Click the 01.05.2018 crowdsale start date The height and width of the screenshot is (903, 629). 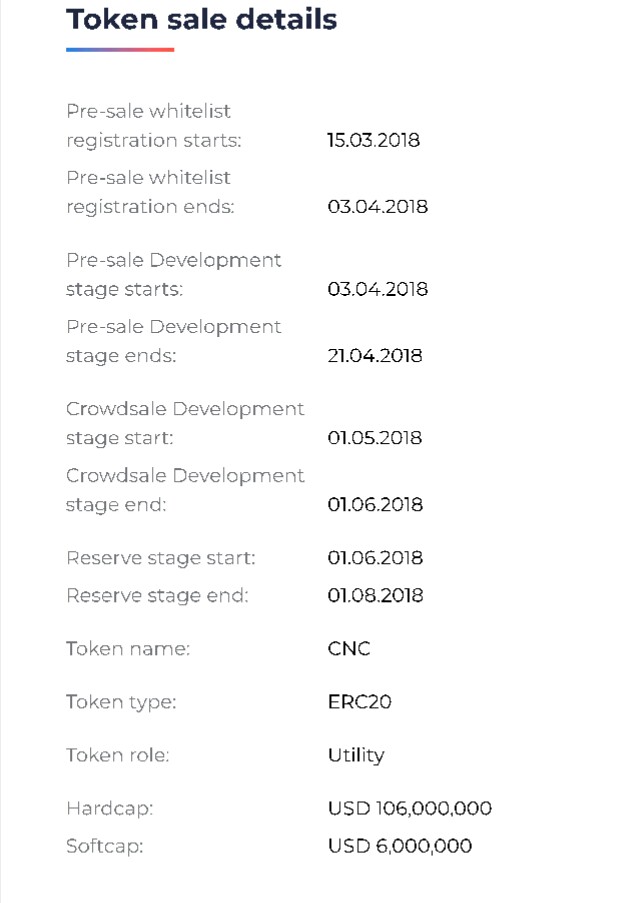(375, 438)
